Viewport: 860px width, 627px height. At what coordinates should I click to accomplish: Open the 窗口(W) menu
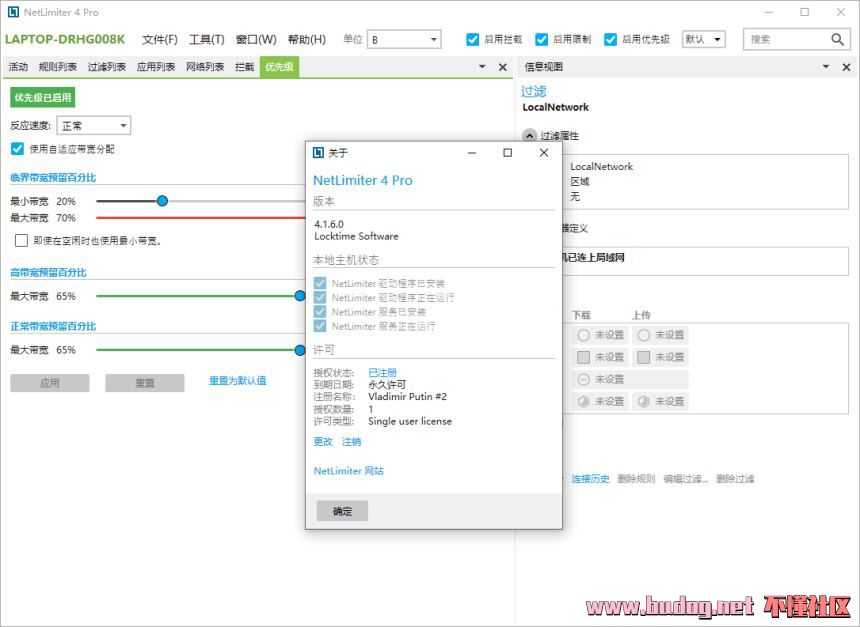(256, 39)
